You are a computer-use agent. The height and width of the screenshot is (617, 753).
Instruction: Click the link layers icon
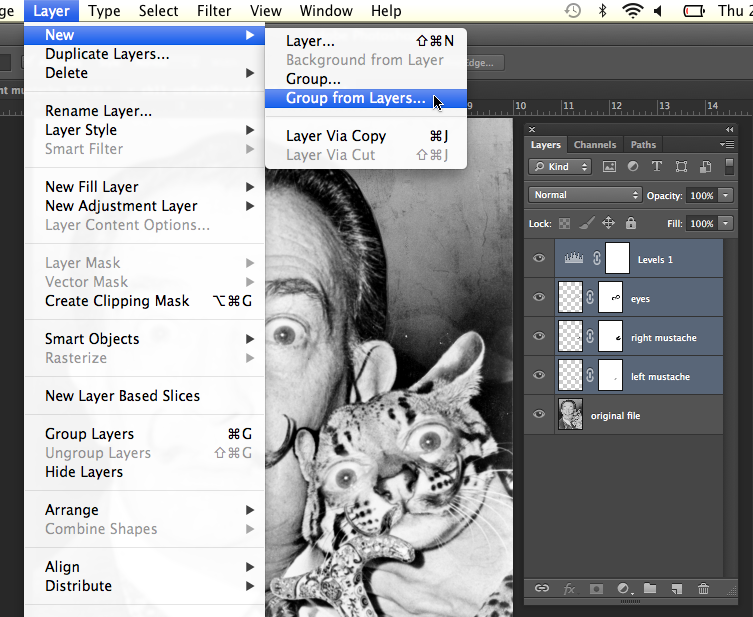542,589
